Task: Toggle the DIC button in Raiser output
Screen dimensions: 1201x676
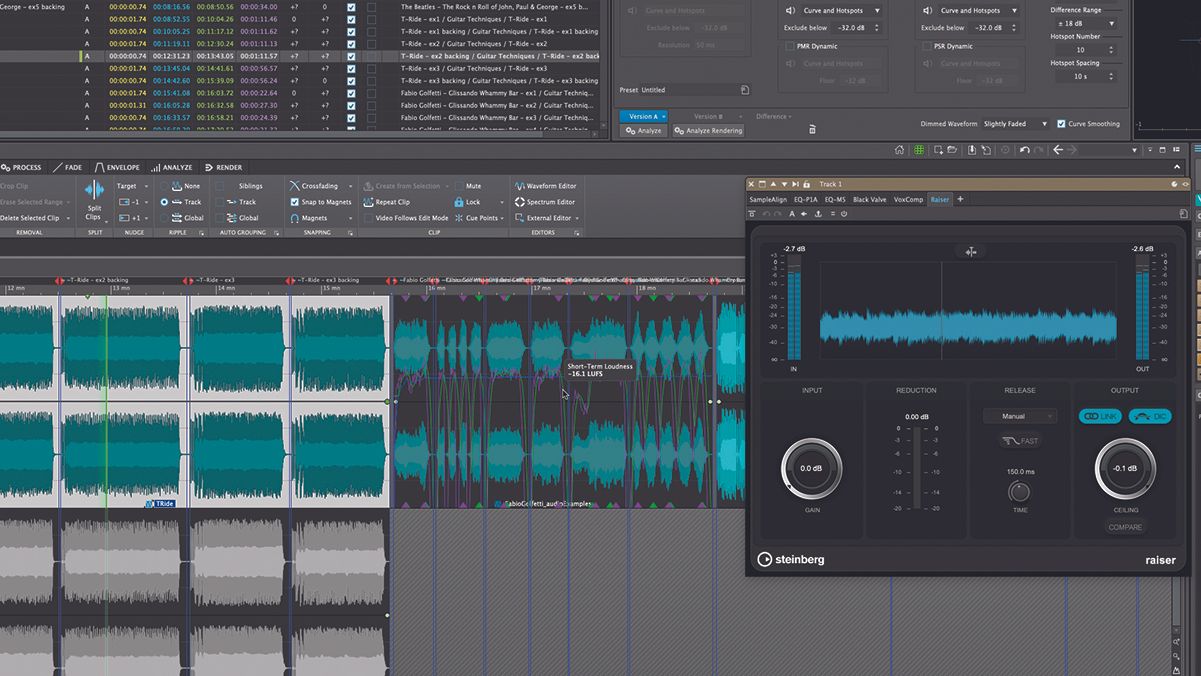Action: pos(1150,416)
